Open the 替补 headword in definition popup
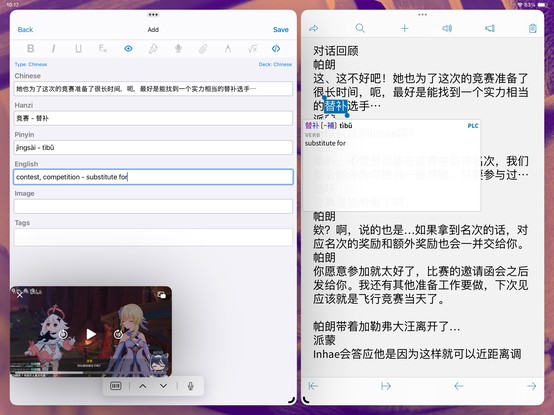The image size is (554, 415). (312, 125)
